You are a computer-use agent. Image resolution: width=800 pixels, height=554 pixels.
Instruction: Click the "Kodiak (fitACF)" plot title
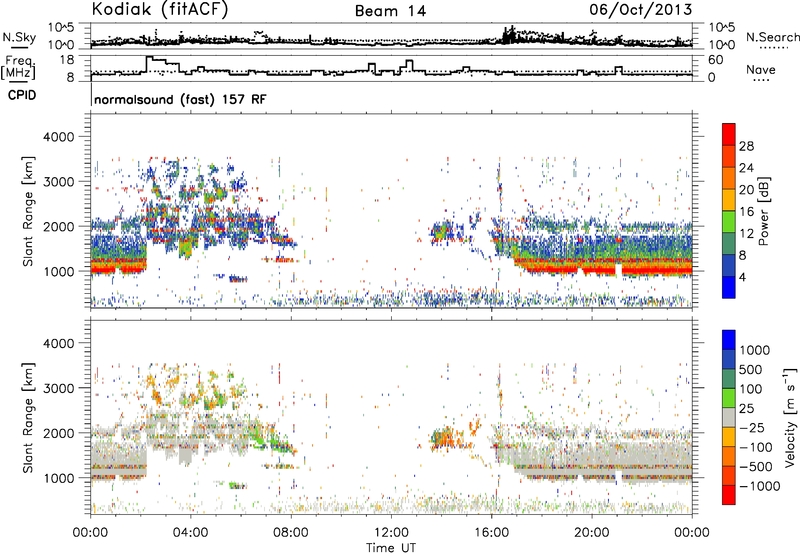pos(160,9)
